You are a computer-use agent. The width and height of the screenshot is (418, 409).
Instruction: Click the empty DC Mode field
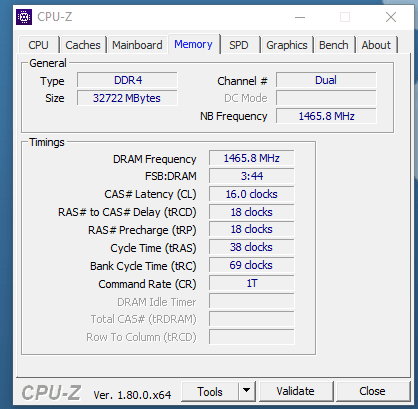point(326,98)
